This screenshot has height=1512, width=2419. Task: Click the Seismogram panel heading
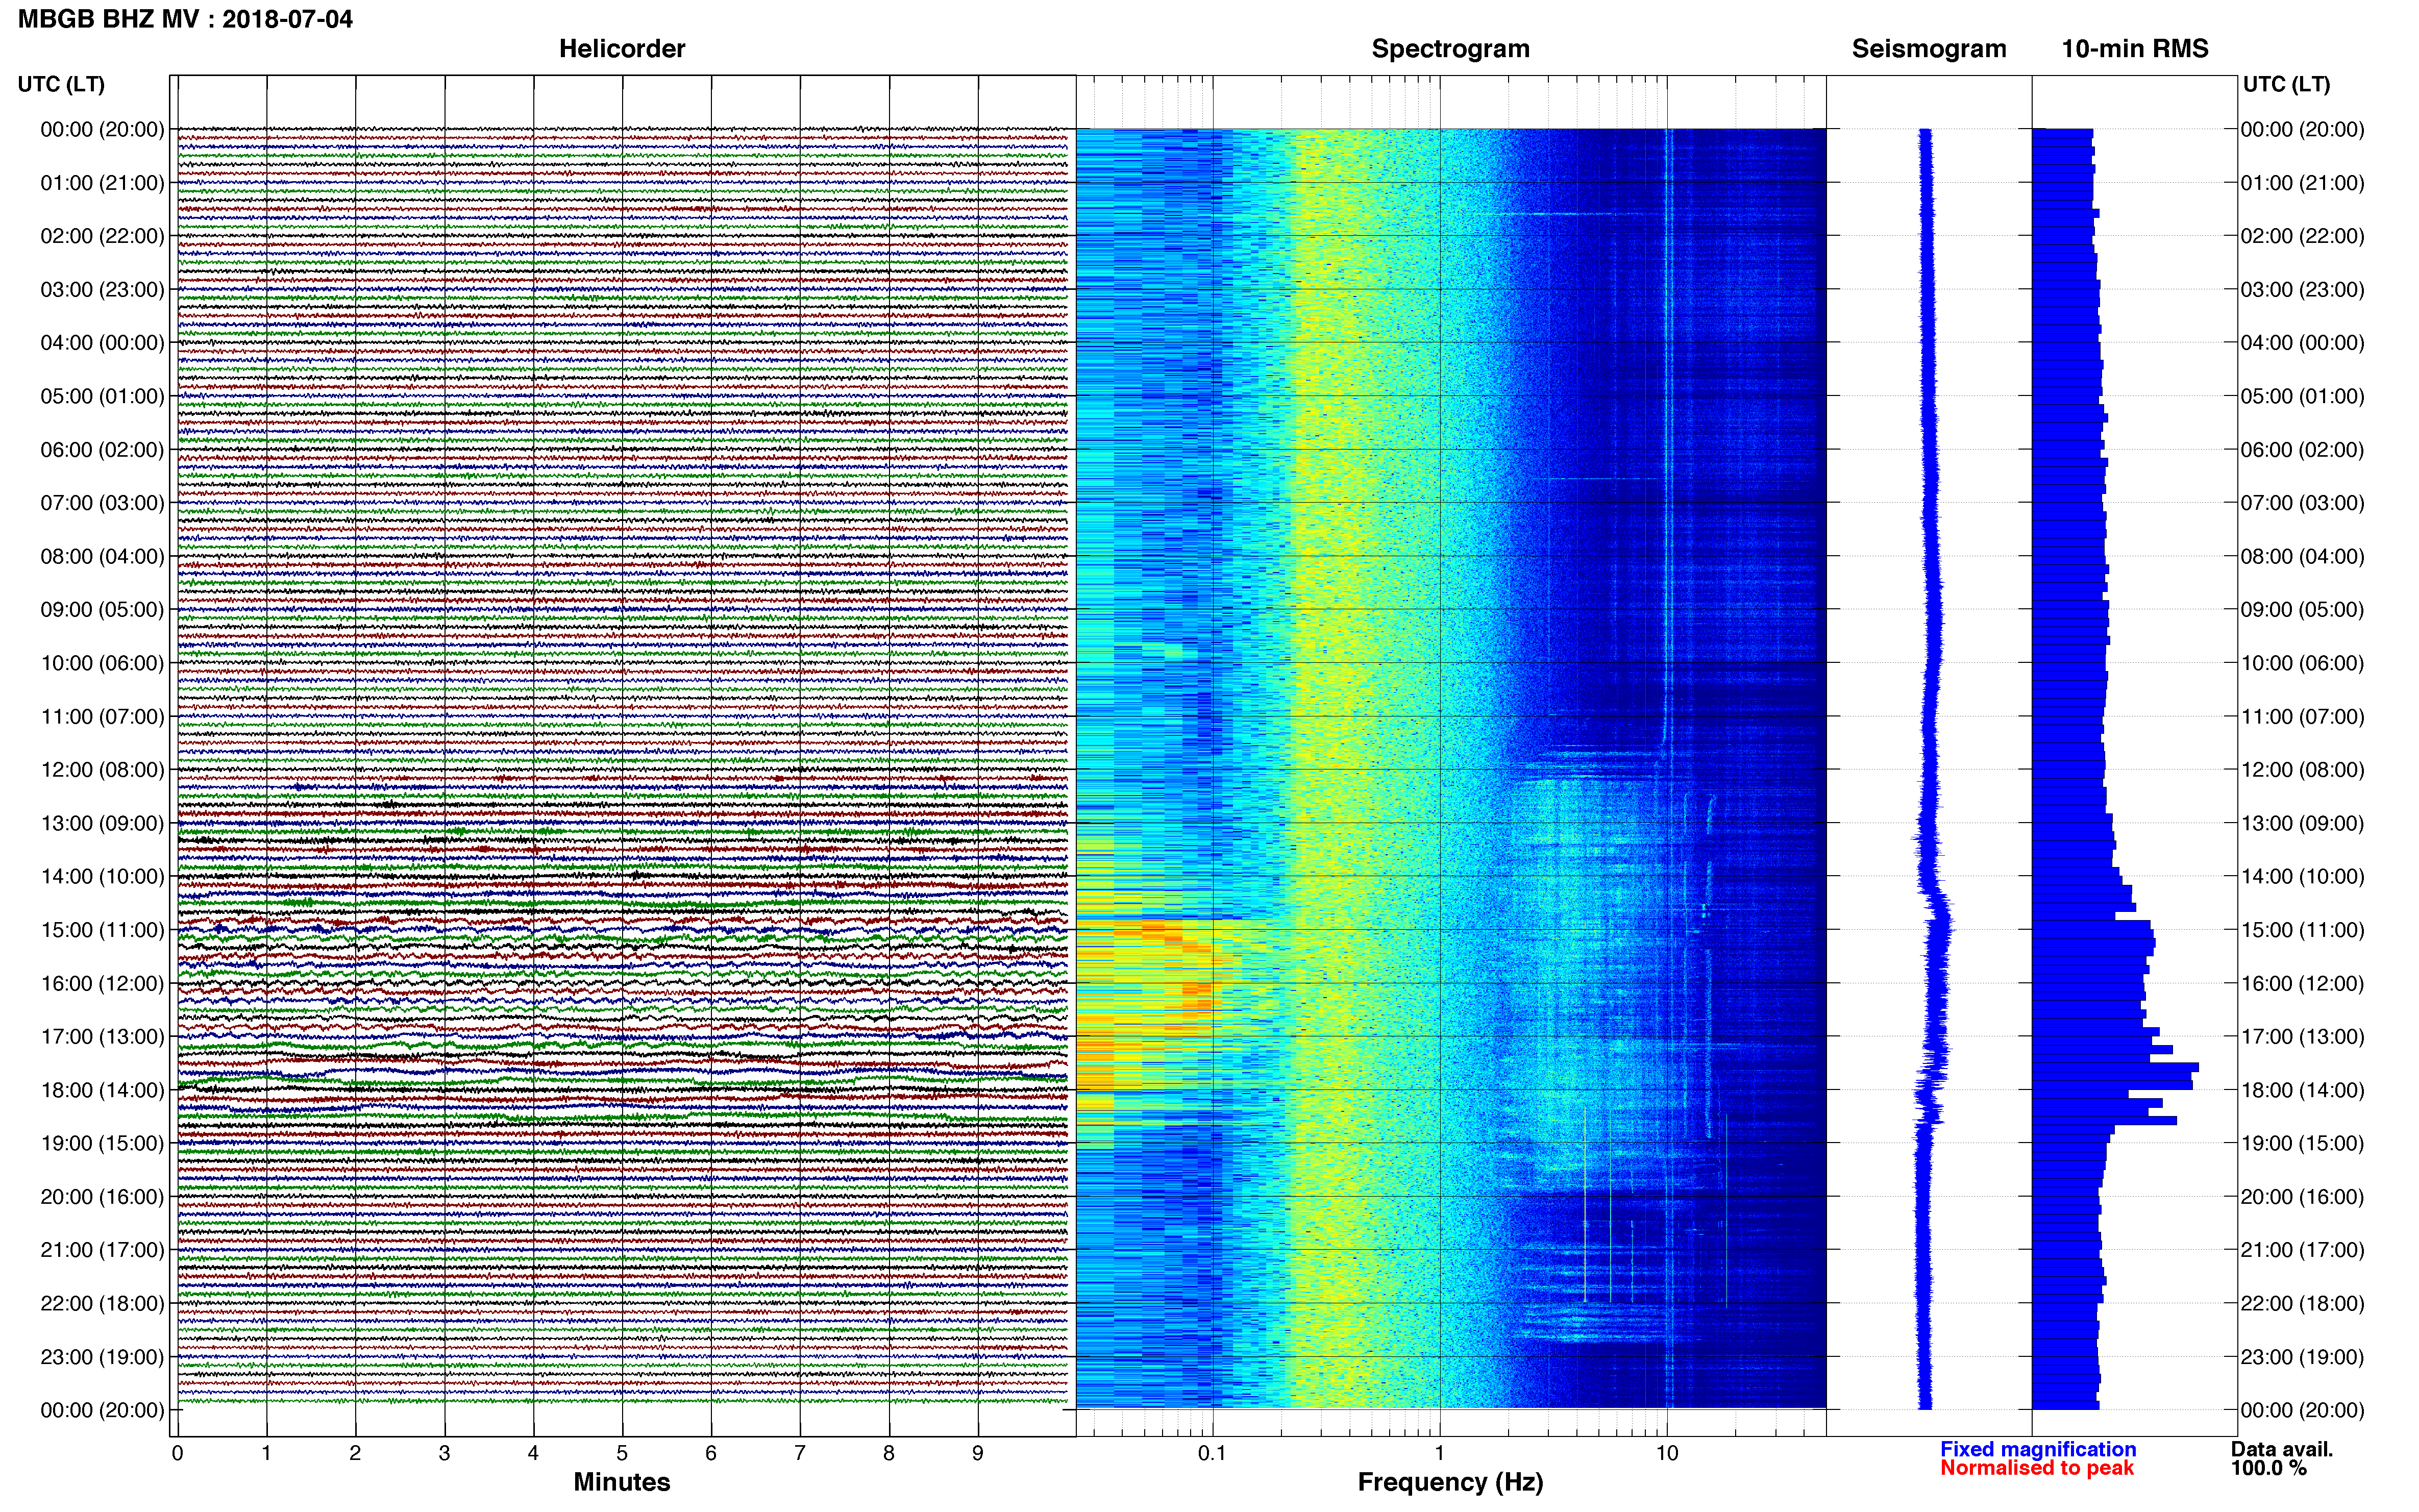[1929, 49]
